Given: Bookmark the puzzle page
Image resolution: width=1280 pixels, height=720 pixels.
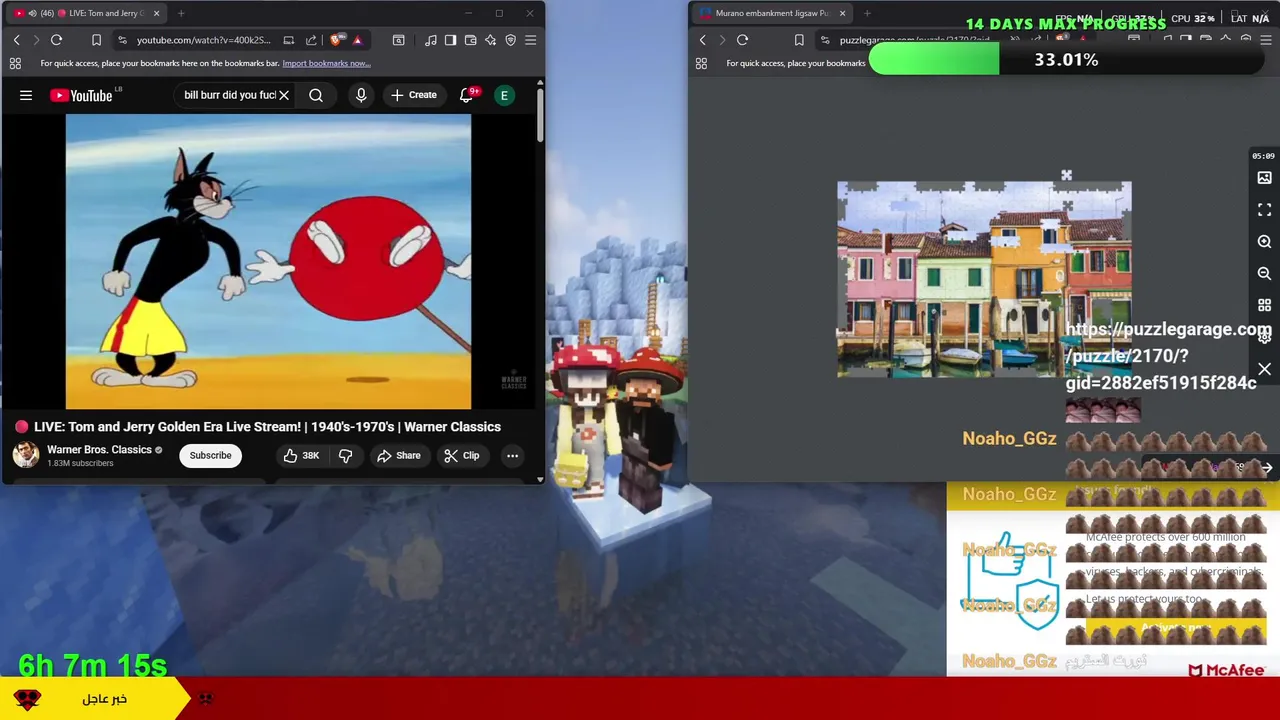Looking at the screenshot, I should [799, 40].
